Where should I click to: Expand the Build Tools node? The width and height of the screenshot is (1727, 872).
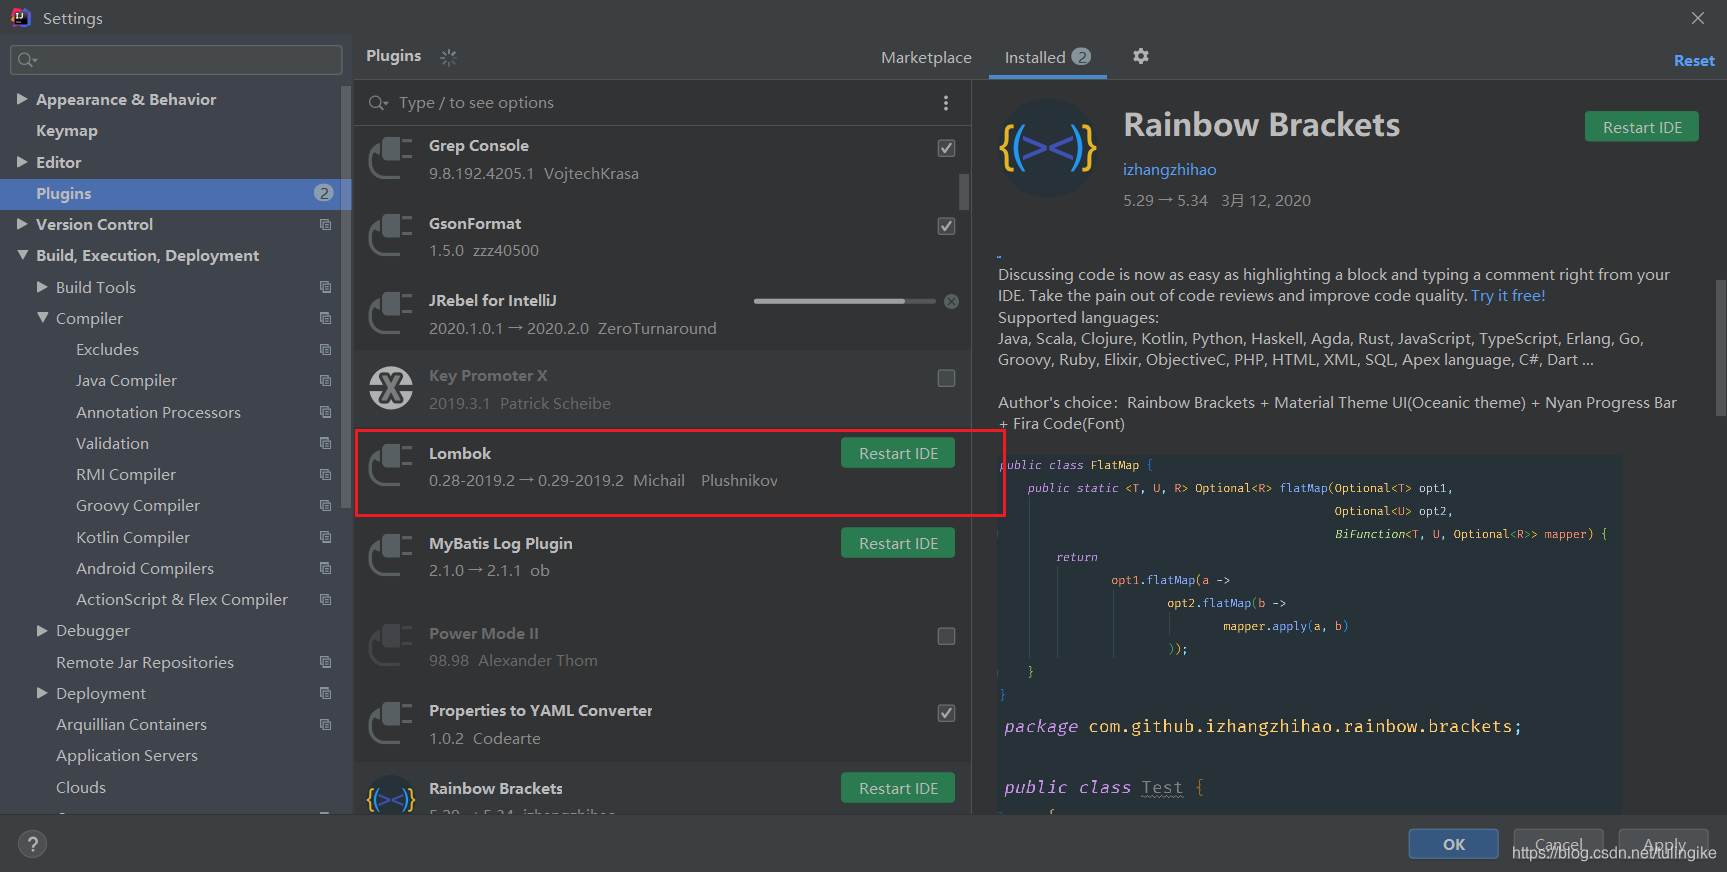(42, 287)
